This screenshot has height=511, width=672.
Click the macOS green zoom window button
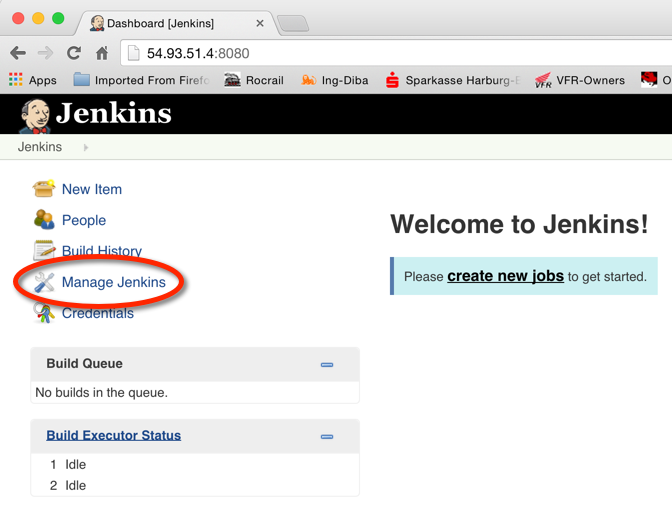(58, 18)
